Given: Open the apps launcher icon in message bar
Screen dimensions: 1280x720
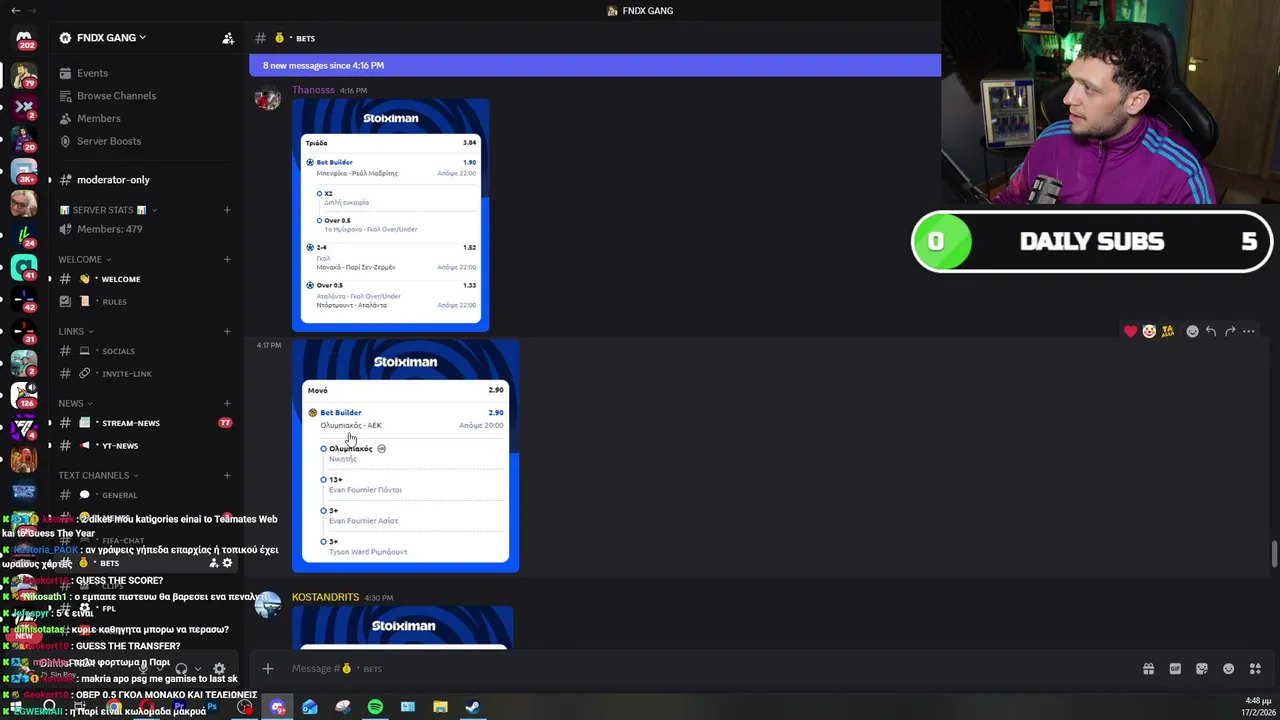Looking at the screenshot, I should [1255, 669].
